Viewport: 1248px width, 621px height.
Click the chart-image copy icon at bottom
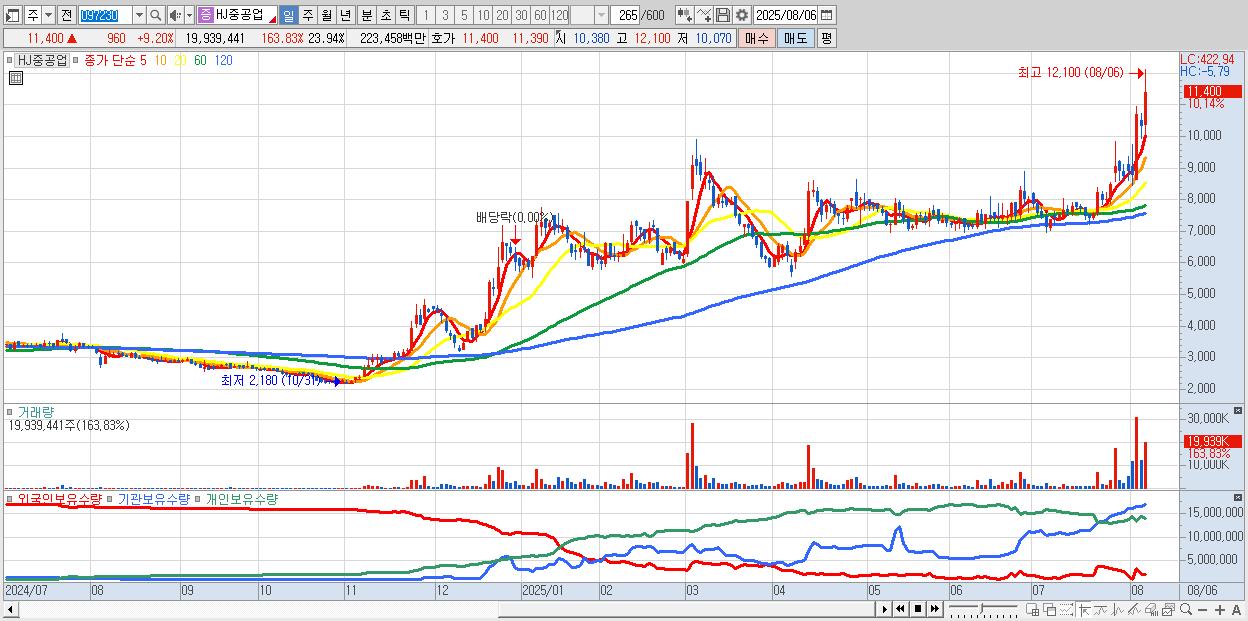click(x=1168, y=609)
